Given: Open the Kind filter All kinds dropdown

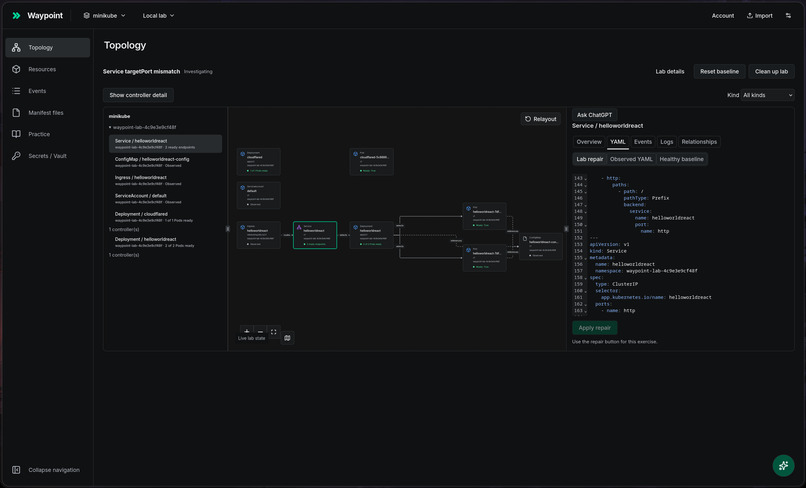Looking at the screenshot, I should coord(767,95).
